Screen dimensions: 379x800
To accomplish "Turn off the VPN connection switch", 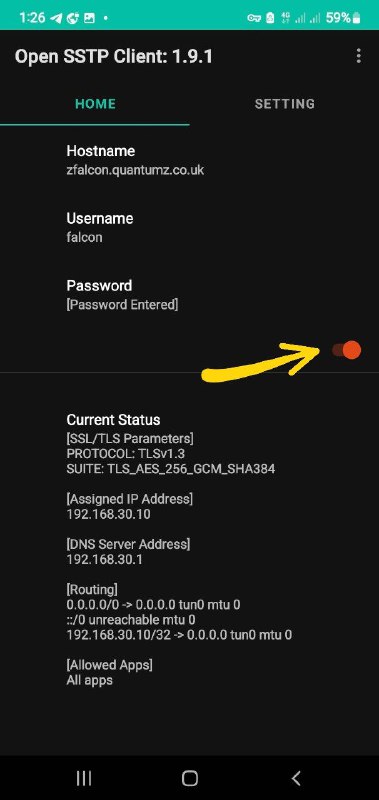I will [346, 350].
